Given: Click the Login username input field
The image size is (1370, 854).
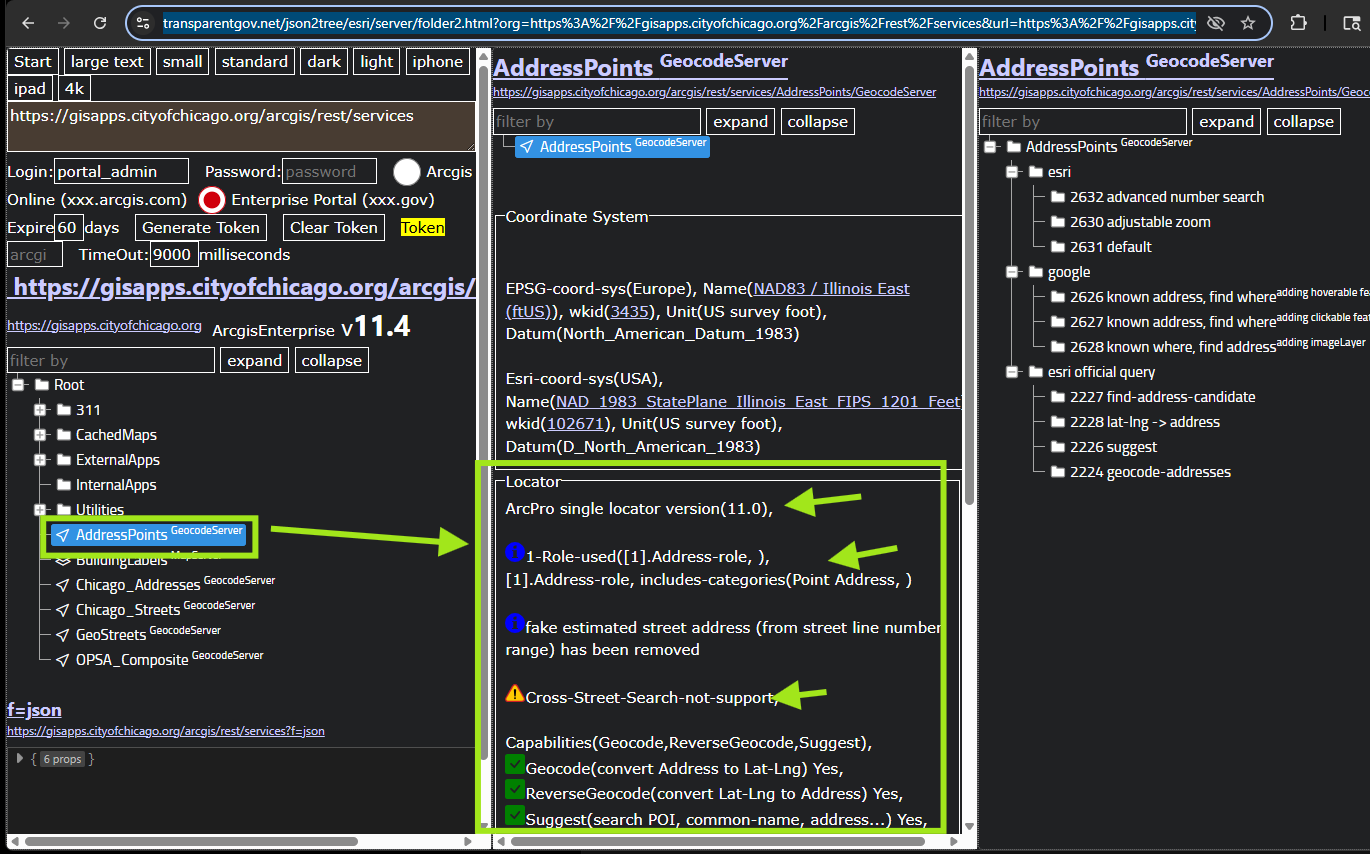Looking at the screenshot, I should coord(121,172).
